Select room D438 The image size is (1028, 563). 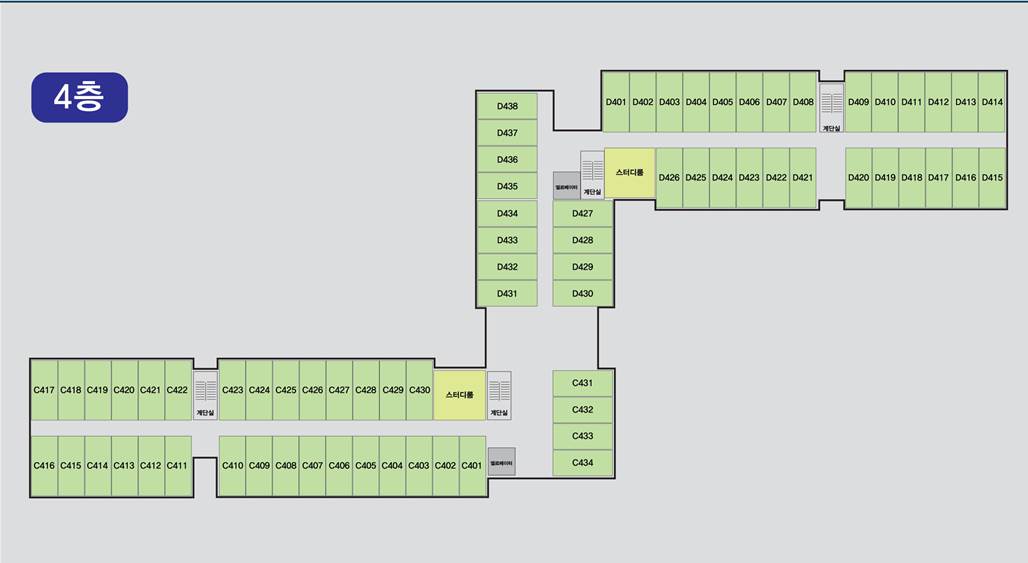click(507, 106)
